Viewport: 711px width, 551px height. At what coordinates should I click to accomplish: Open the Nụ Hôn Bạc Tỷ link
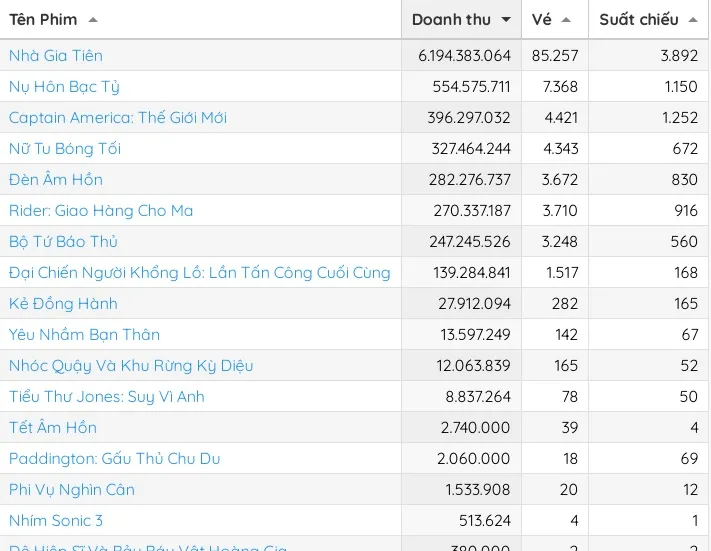click(x=64, y=87)
